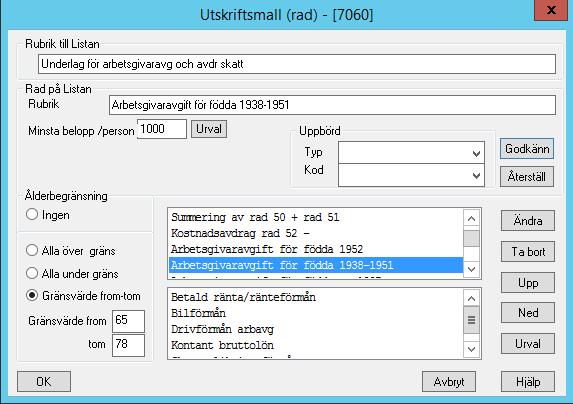Viewport: 573px width, 404px height.
Task: Select Alla över gräns radio option
Action: pos(32,251)
